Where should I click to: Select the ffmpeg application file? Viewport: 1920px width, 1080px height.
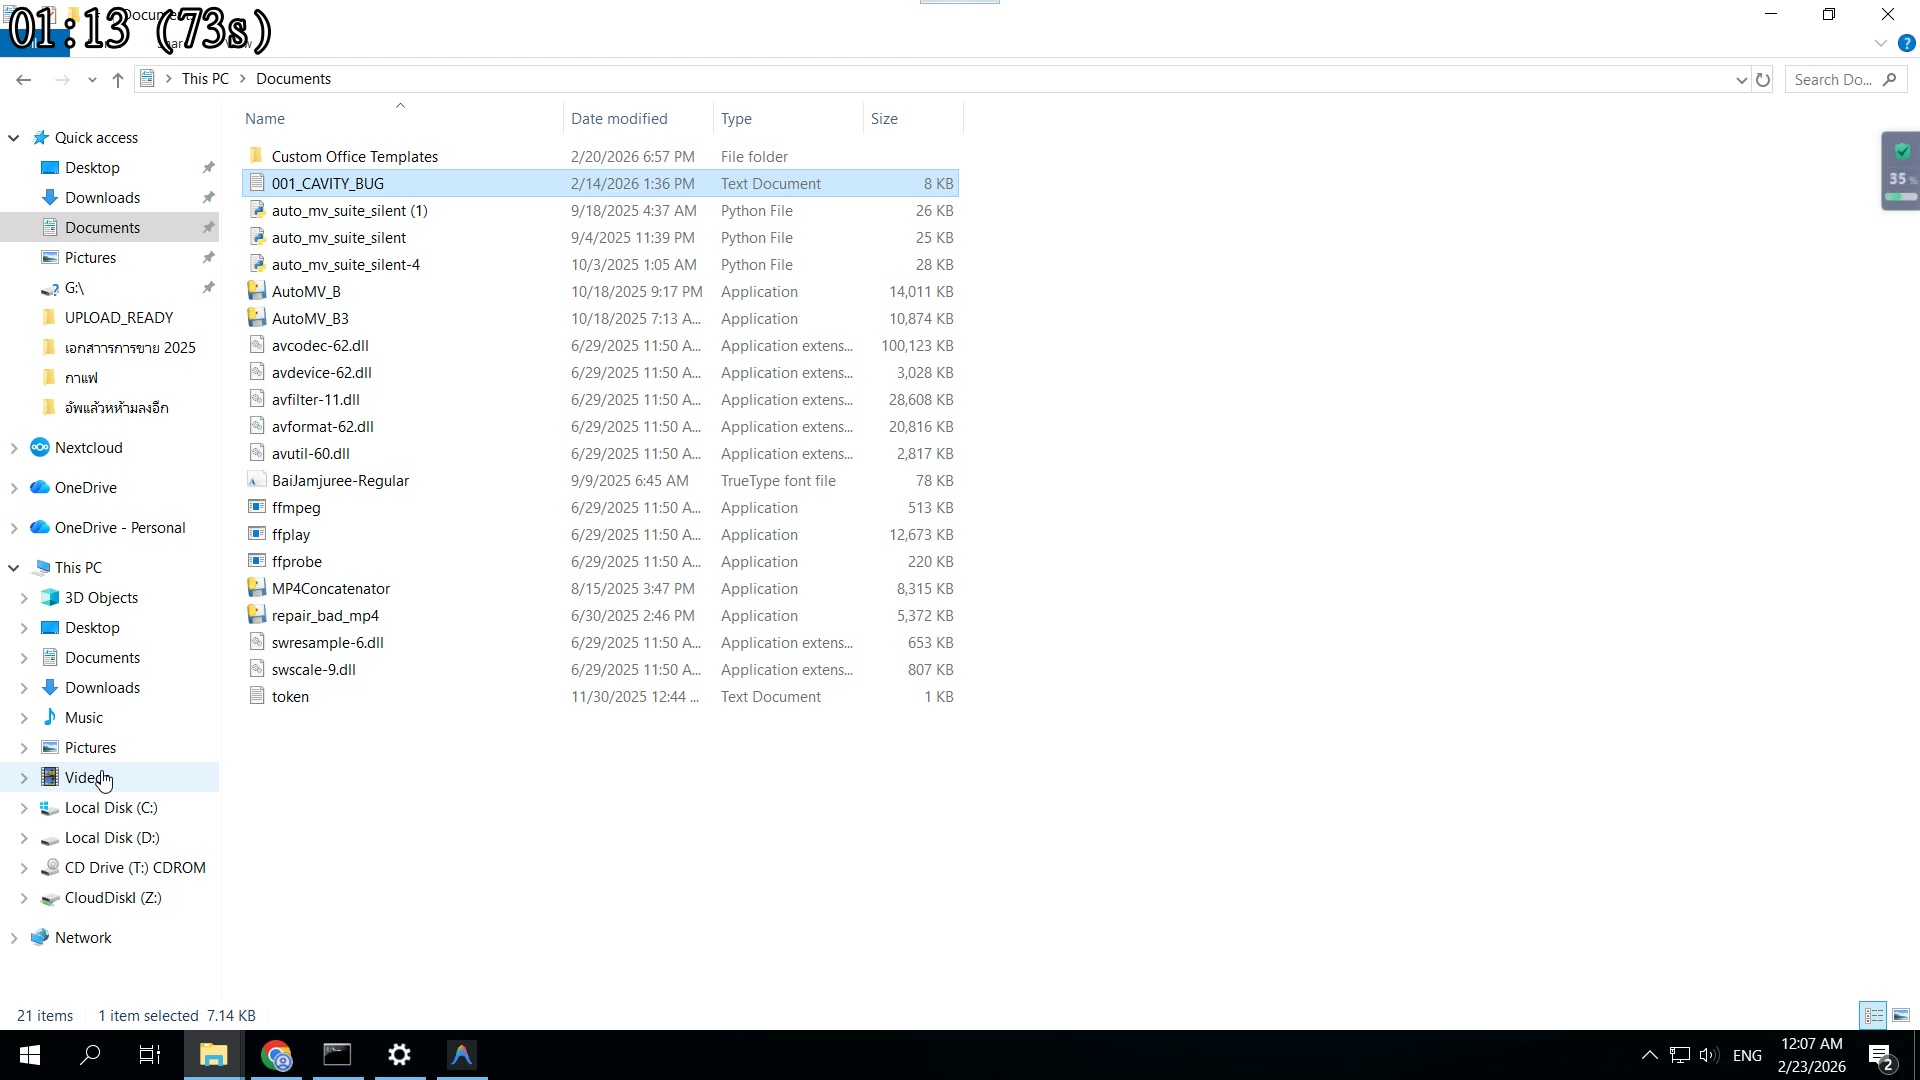tap(296, 508)
